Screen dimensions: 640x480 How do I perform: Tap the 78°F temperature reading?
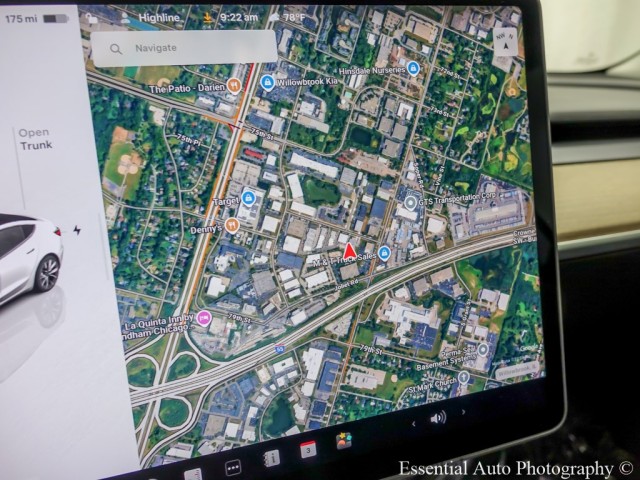294,17
